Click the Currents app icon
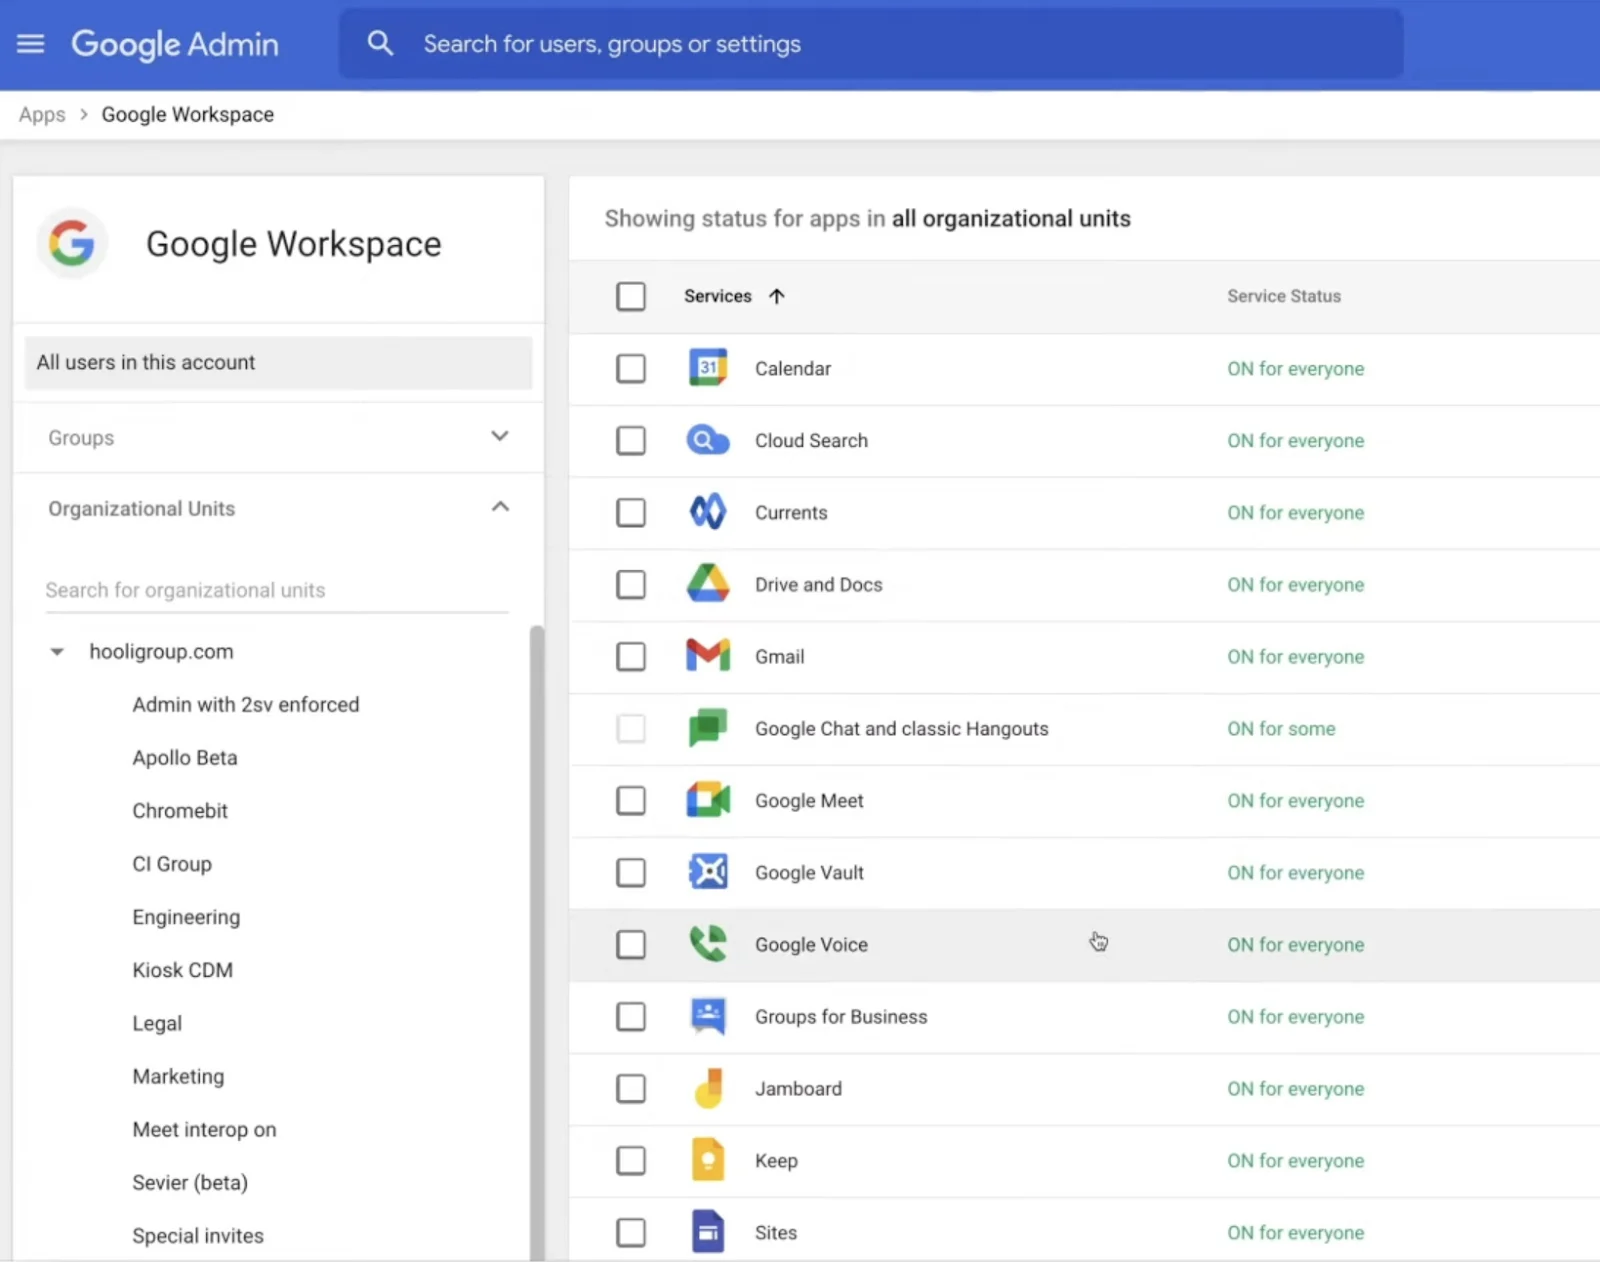Viewport: 1600px width, 1262px height. 708,512
